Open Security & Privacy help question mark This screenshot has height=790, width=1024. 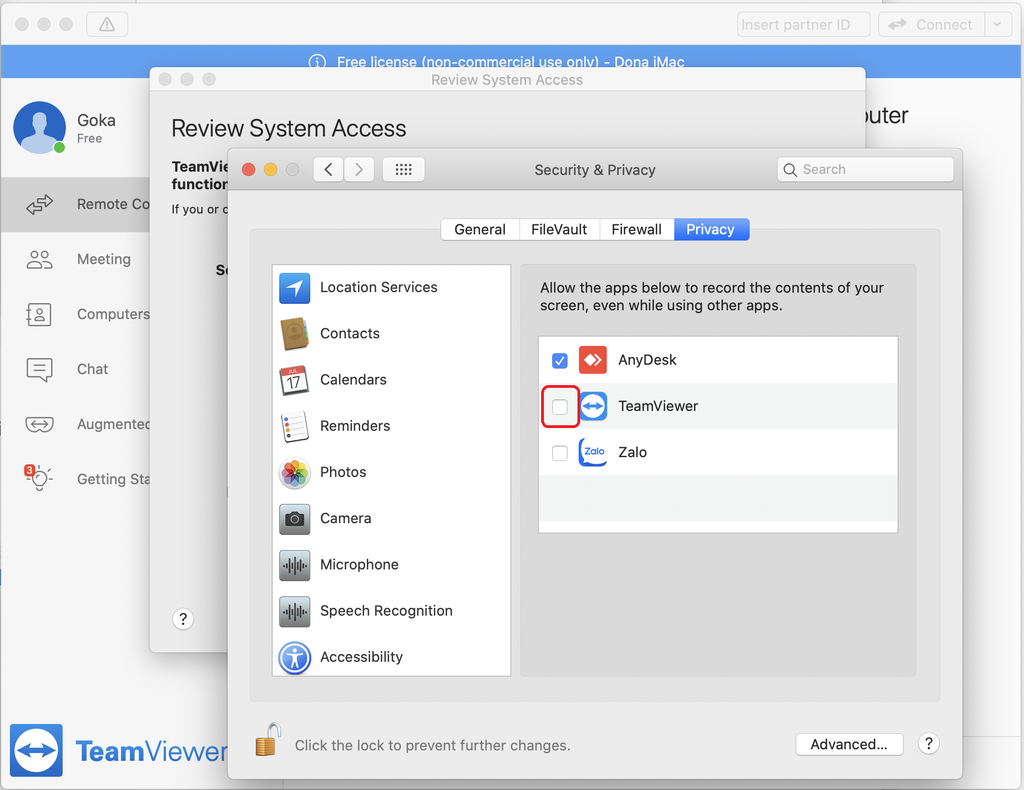[x=929, y=744]
